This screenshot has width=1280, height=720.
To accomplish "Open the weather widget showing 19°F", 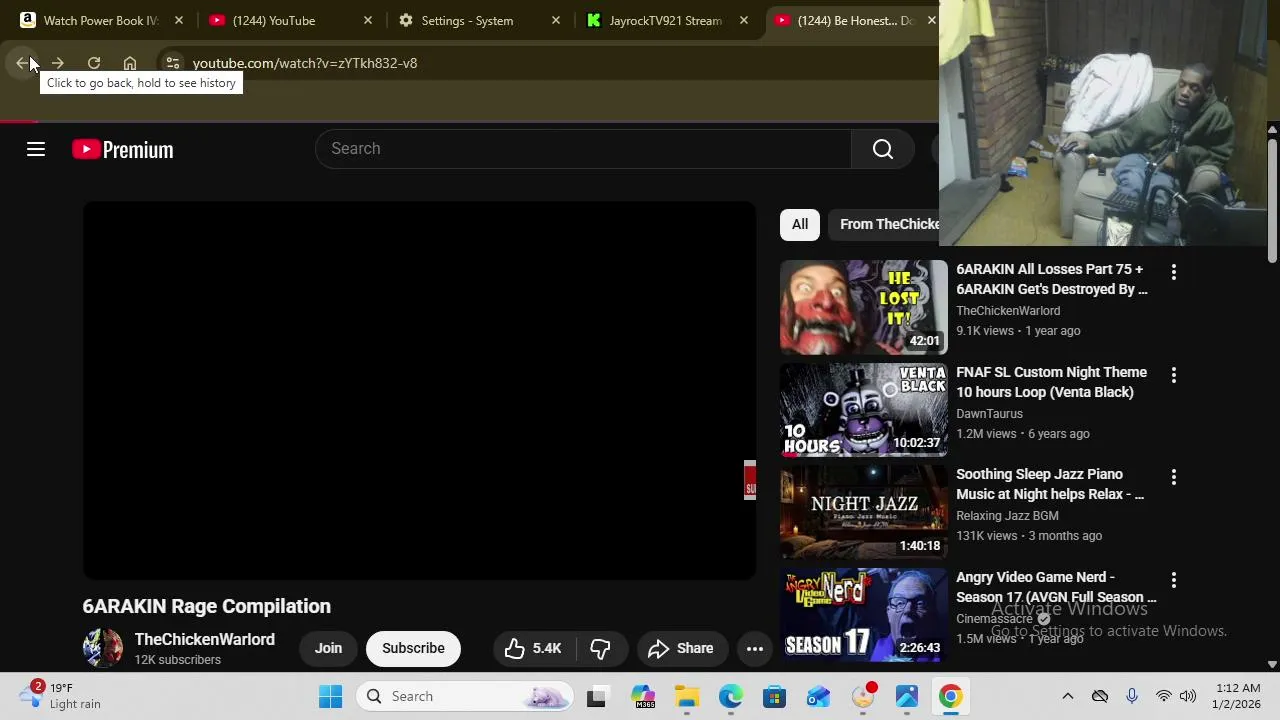I will (x=60, y=696).
